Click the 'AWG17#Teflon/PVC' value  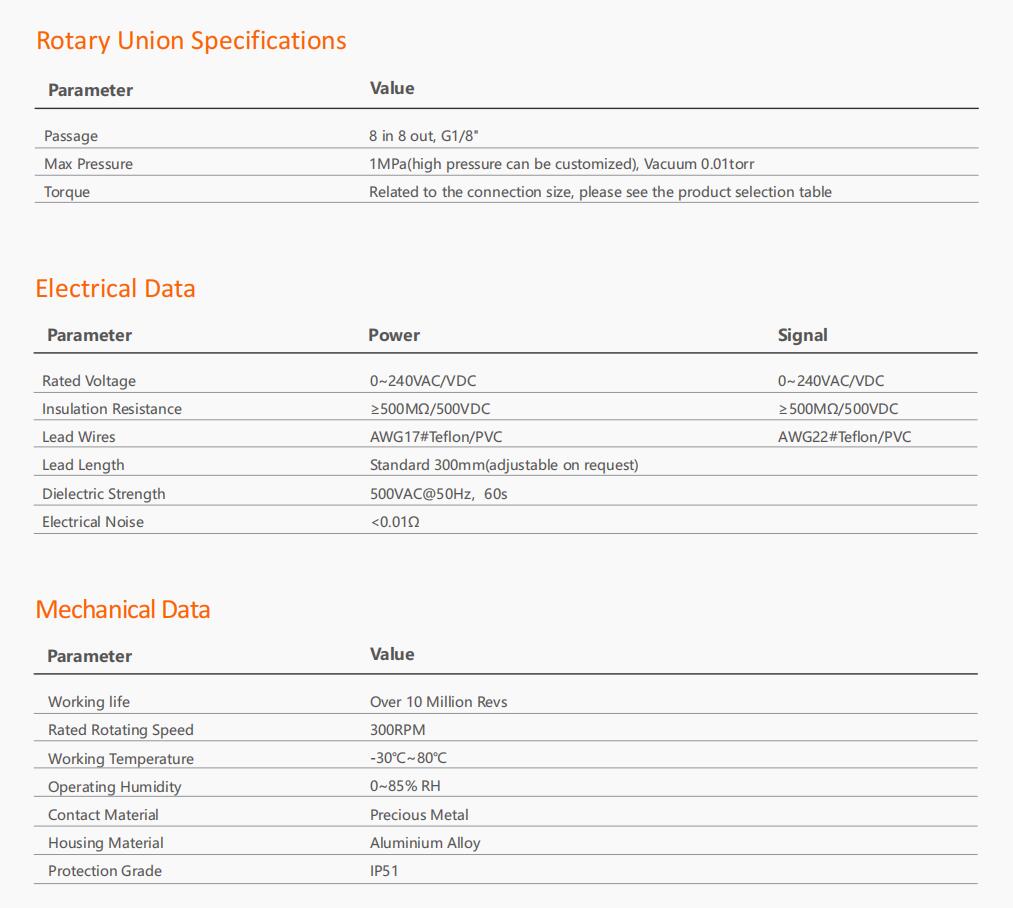coord(436,437)
